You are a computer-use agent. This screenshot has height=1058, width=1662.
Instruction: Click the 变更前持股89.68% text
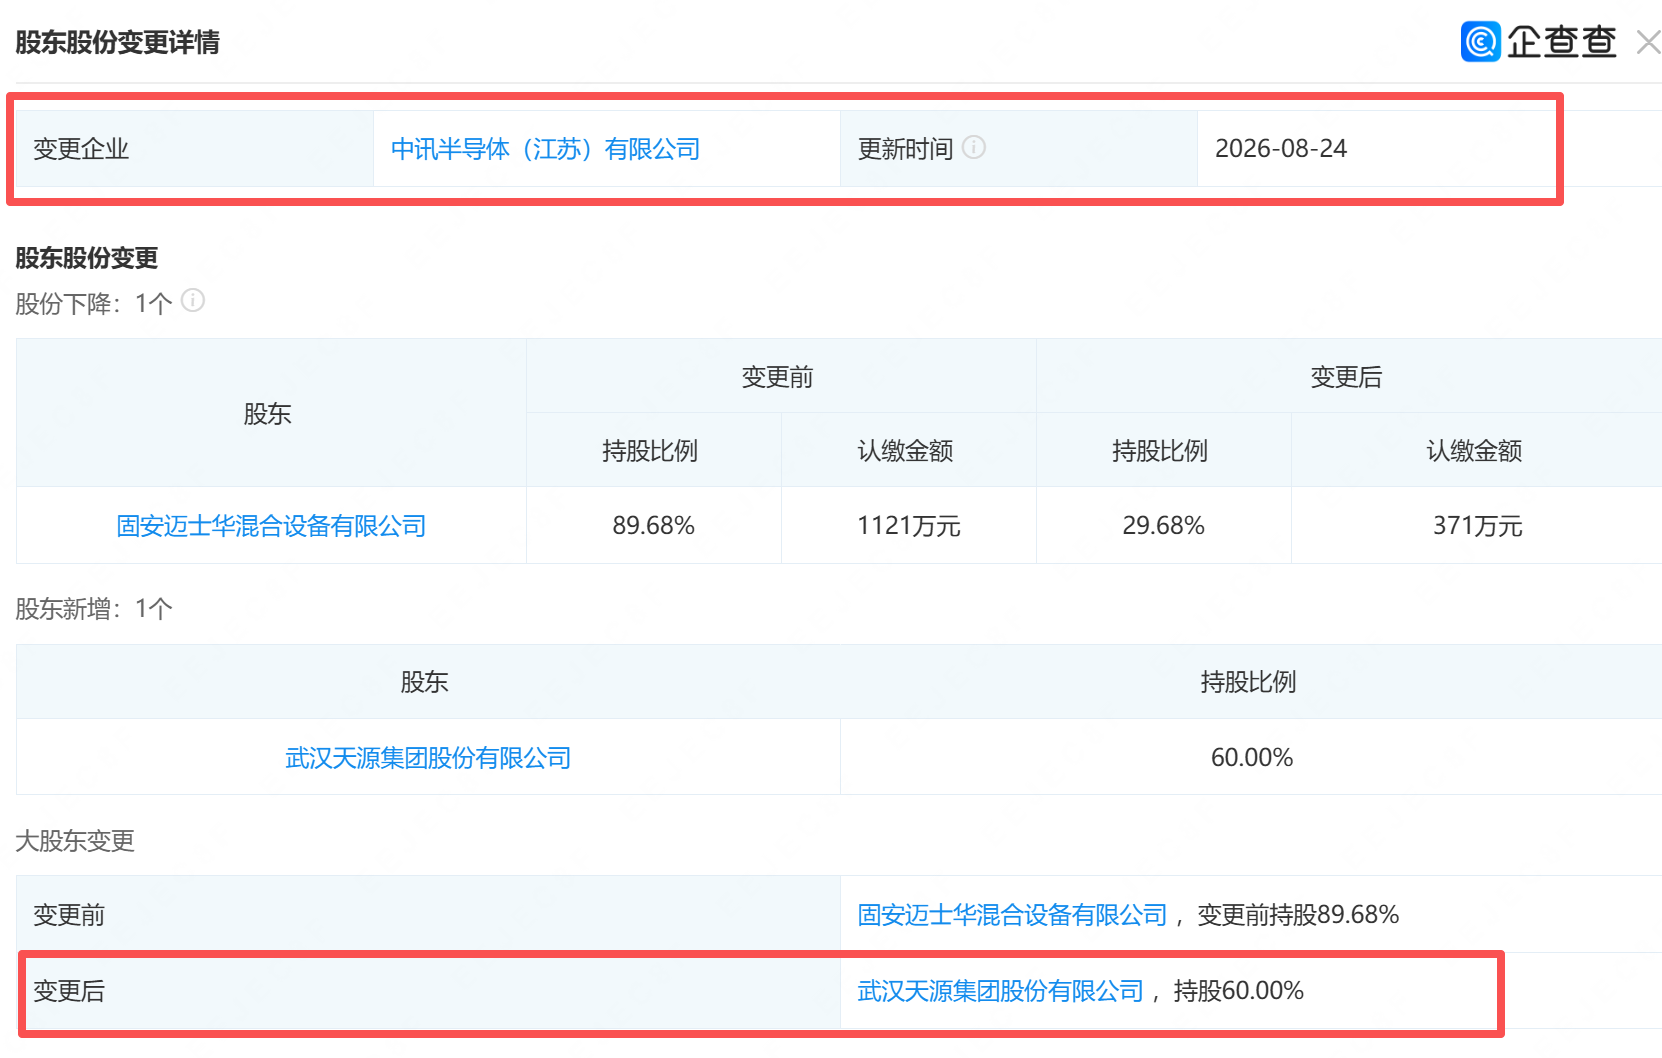1298,915
